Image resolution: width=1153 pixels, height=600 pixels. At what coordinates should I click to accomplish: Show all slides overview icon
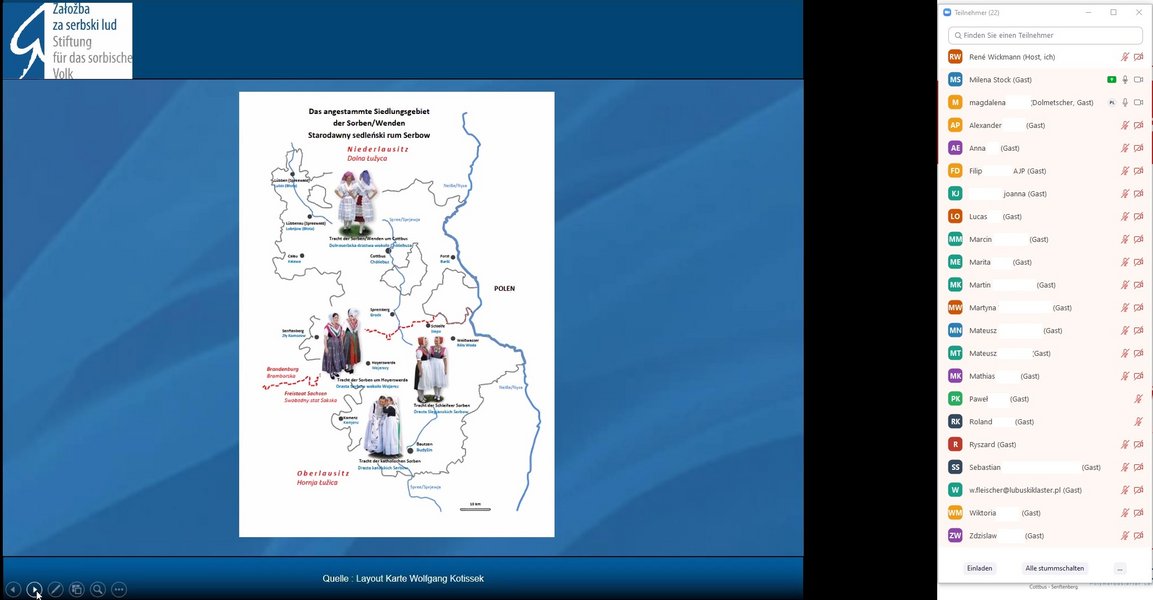point(77,590)
